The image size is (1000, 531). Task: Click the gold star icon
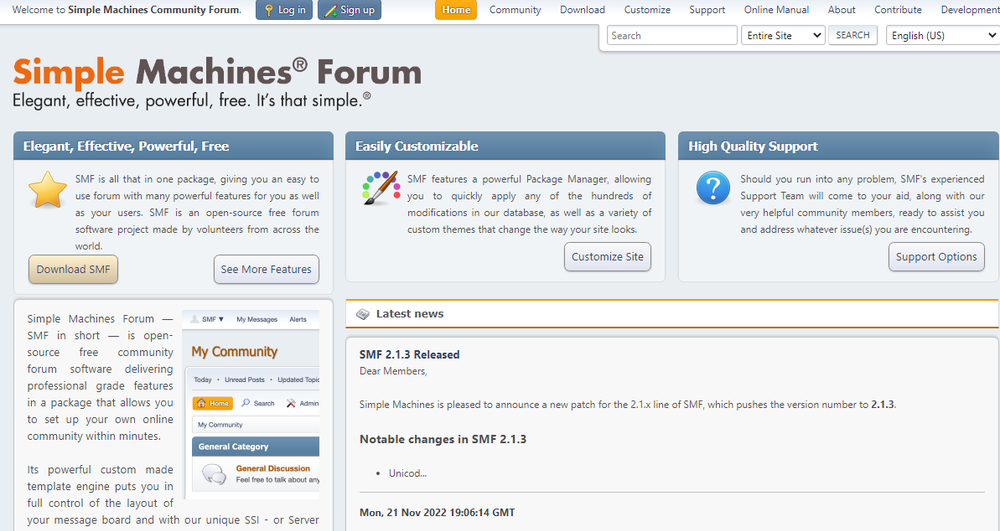click(47, 190)
